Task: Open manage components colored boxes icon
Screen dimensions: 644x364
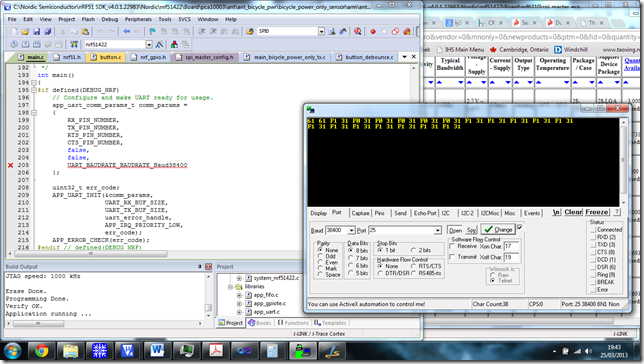Action: [174, 44]
